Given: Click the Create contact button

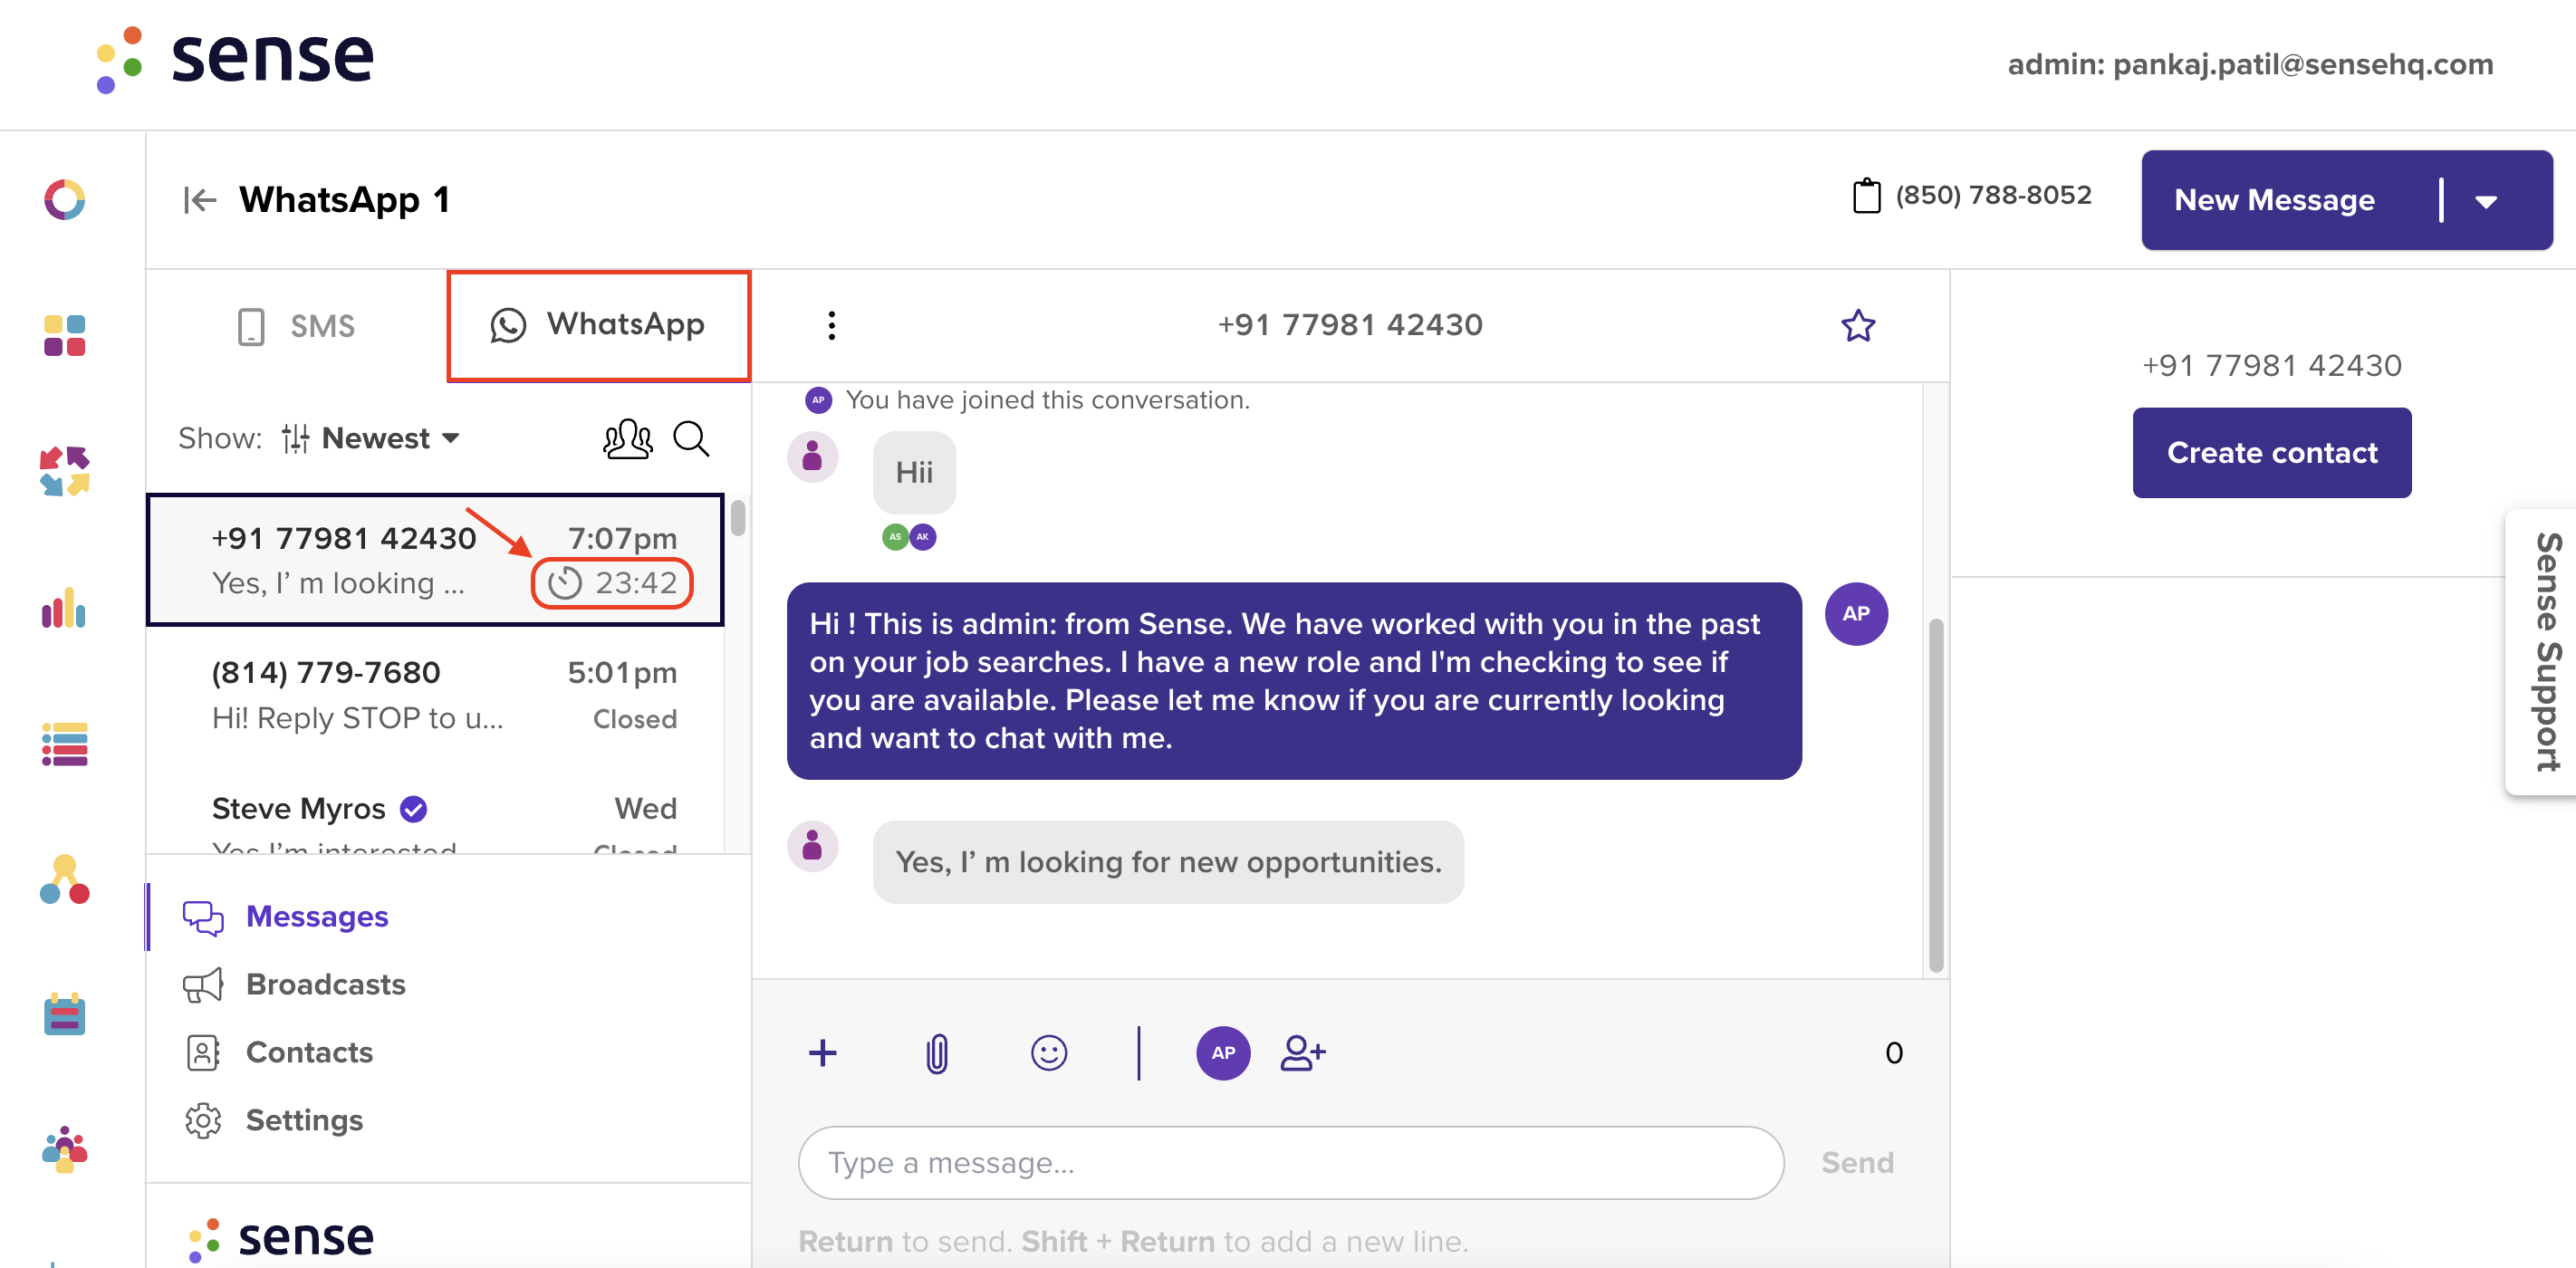Looking at the screenshot, I should point(2271,453).
